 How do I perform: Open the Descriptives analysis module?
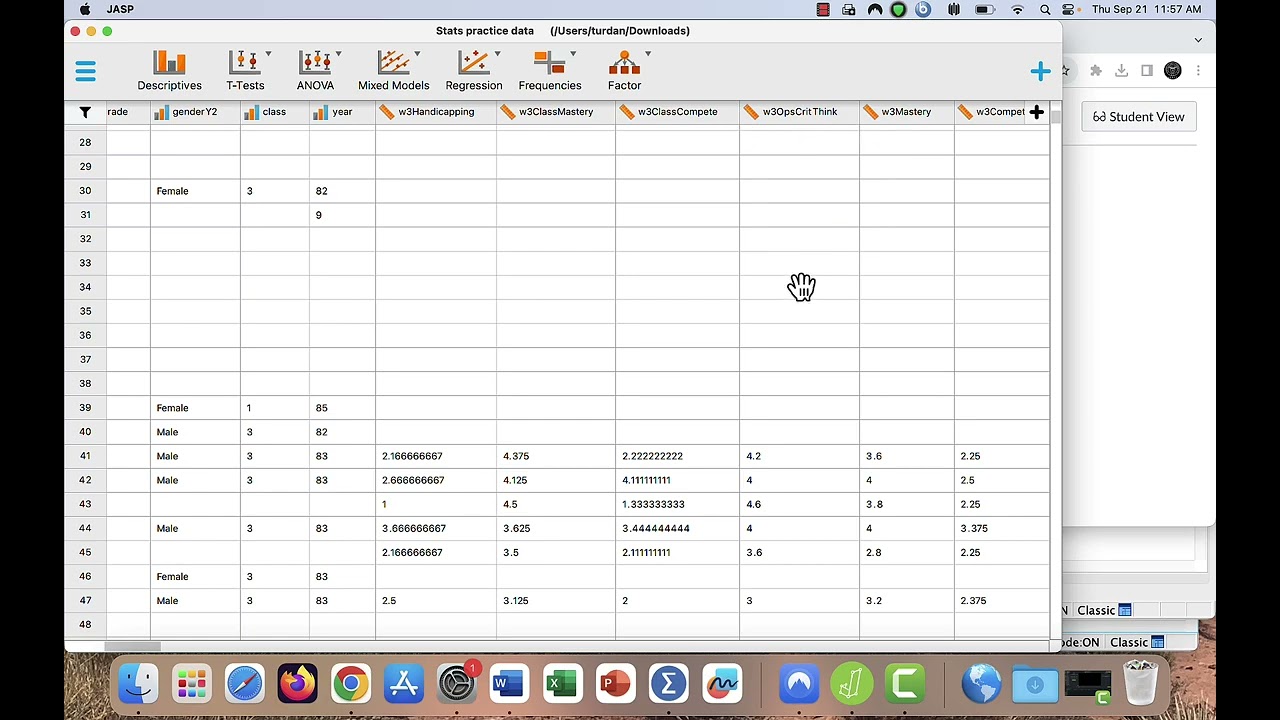[169, 71]
